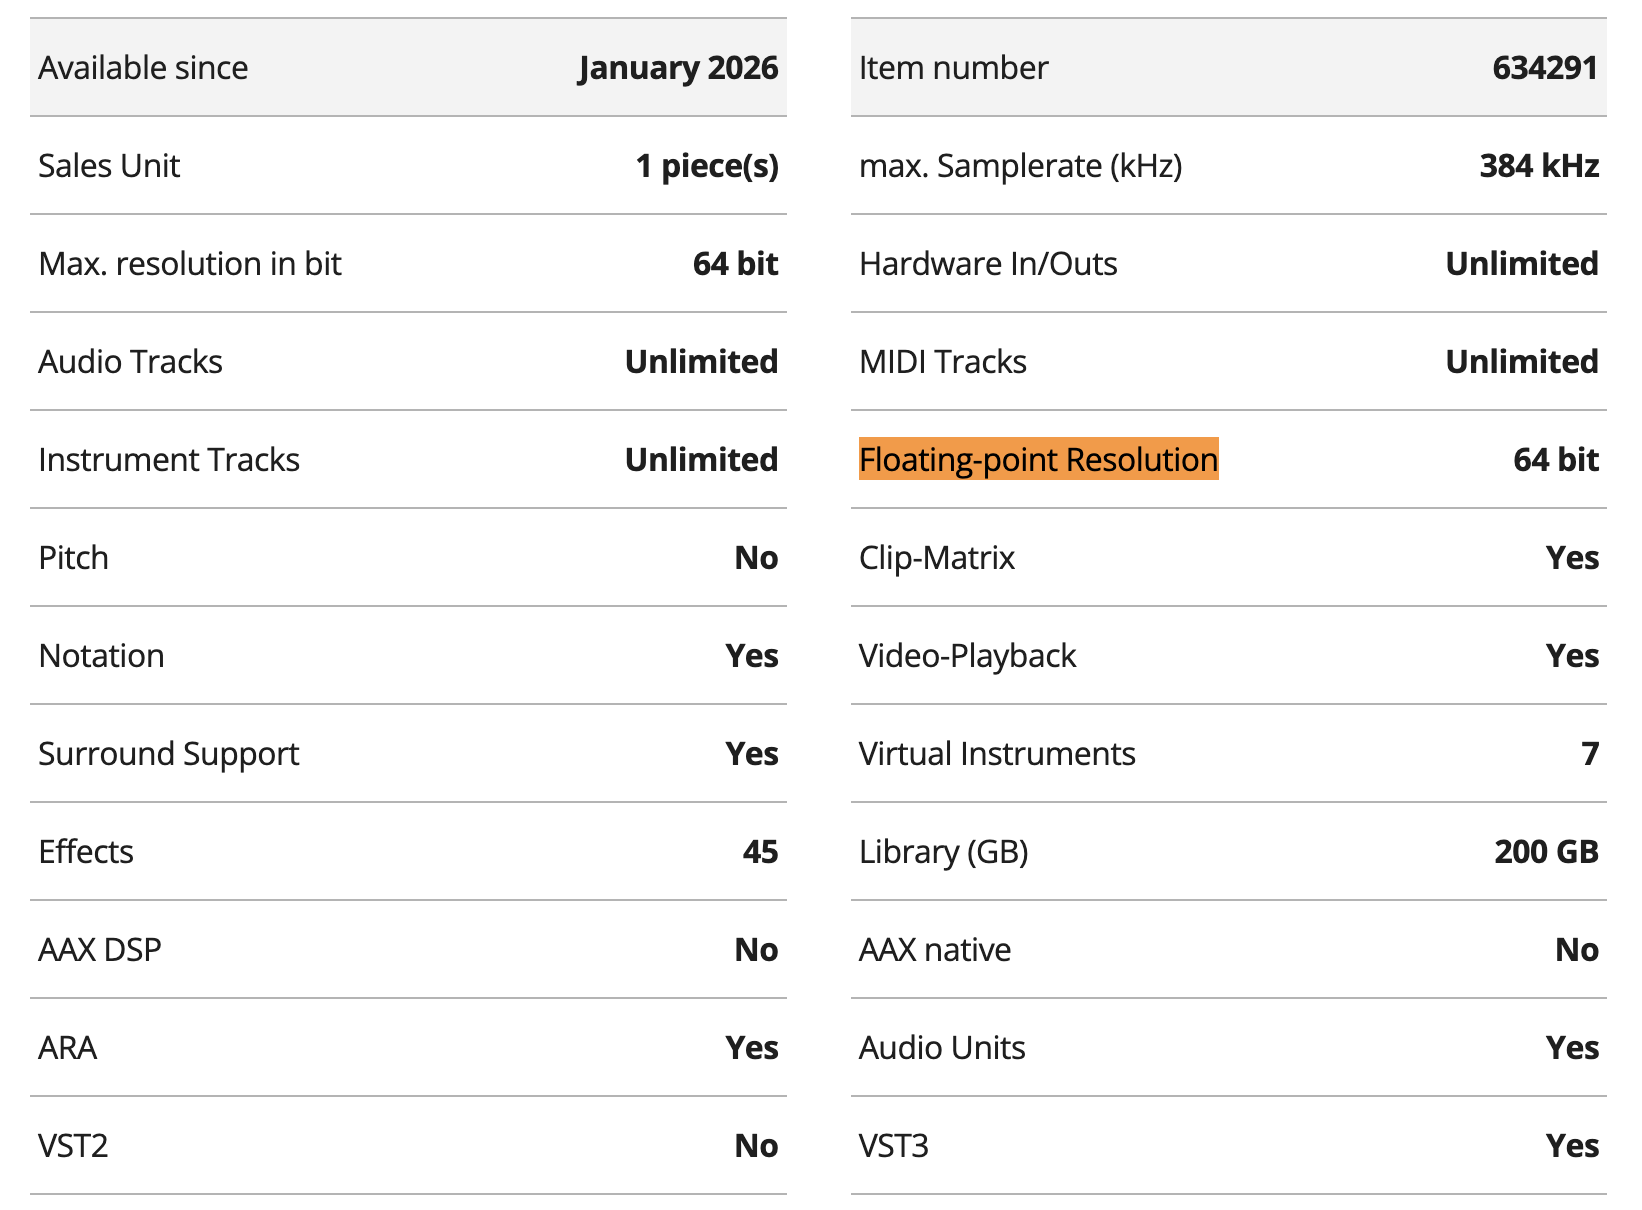Click the highlighted Floating-point Resolution label

tap(1038, 460)
